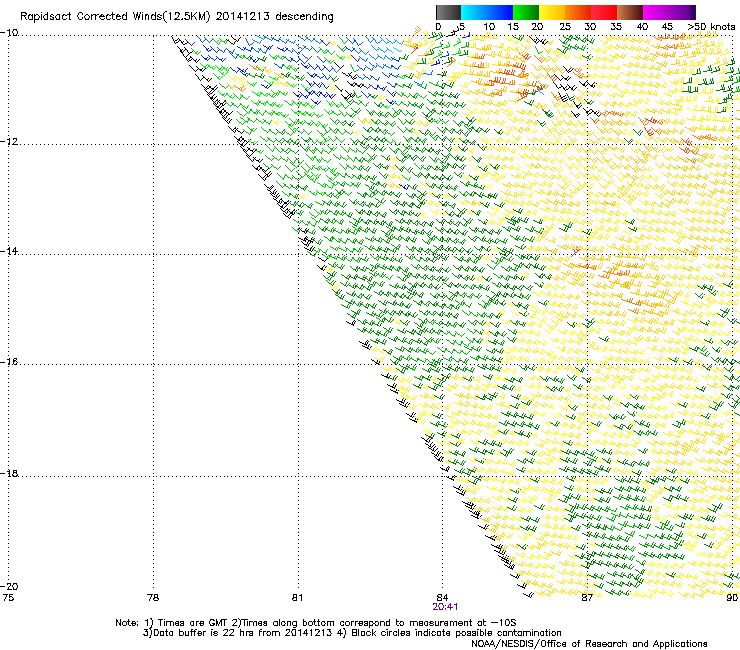Pick the green 15-20 knots legend swatch

point(526,12)
